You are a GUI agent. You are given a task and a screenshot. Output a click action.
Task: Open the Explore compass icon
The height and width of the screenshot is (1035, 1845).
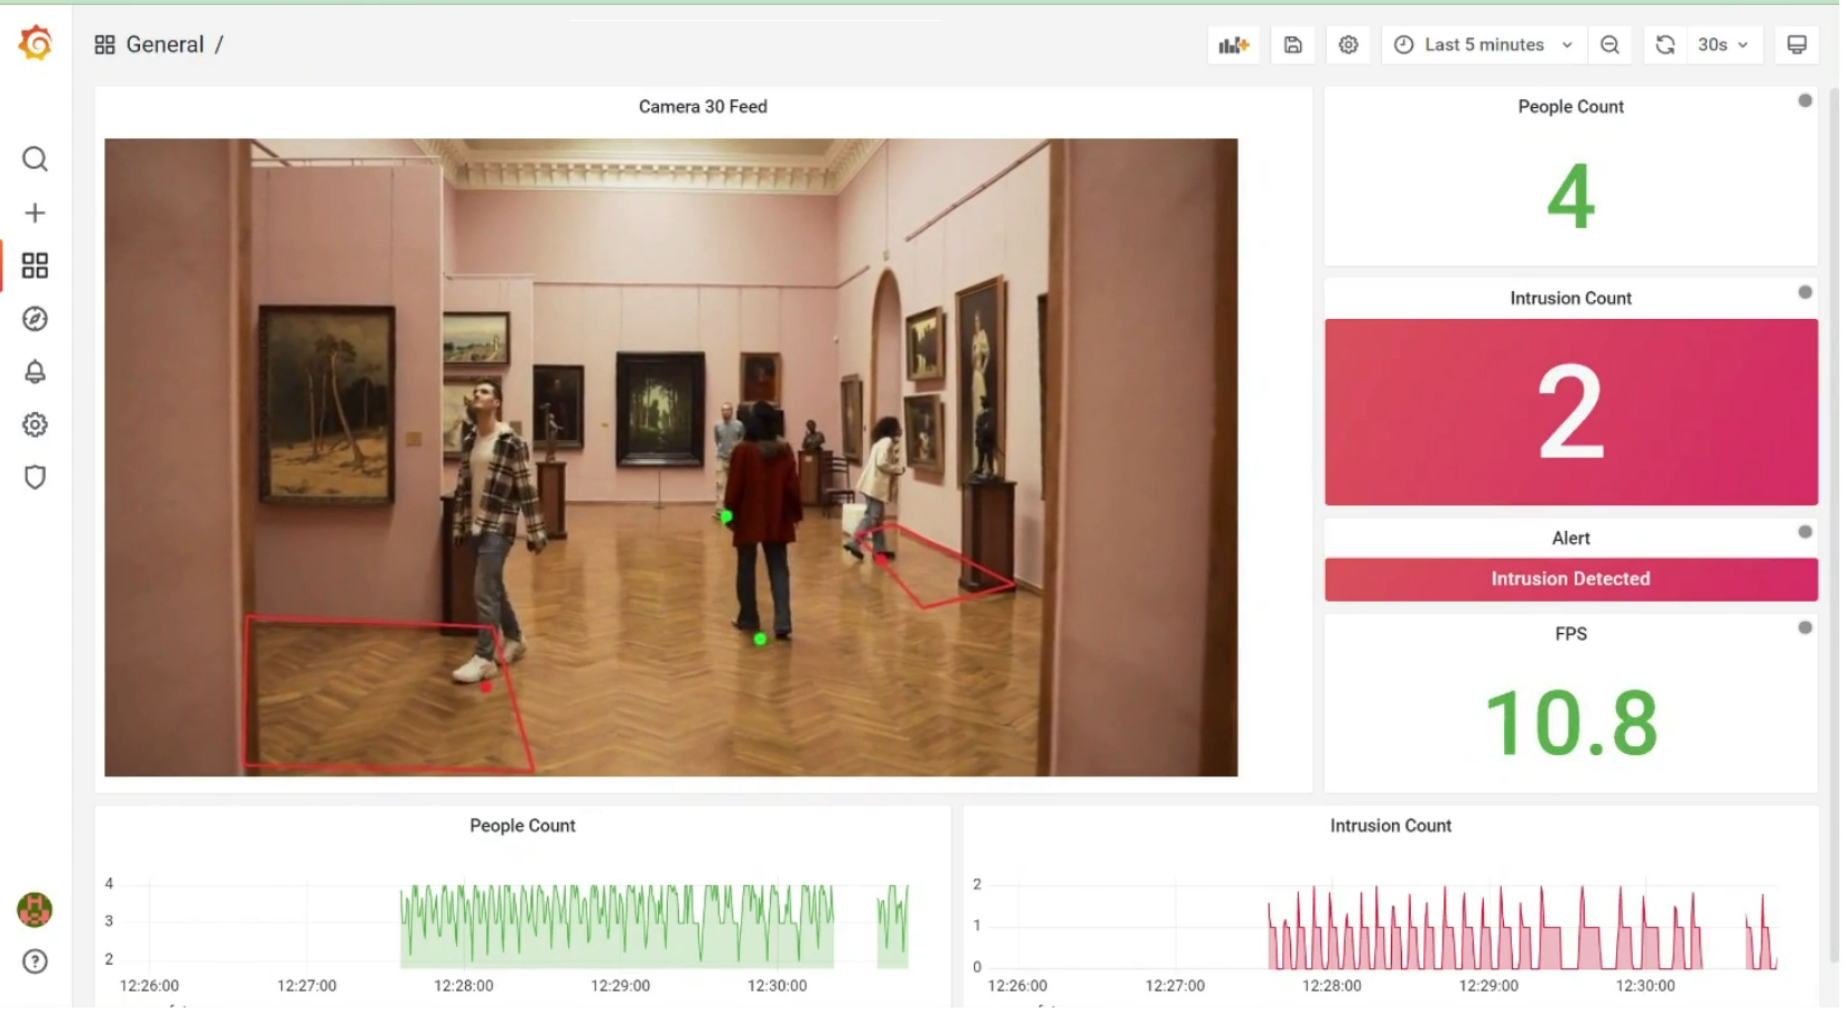tap(35, 319)
